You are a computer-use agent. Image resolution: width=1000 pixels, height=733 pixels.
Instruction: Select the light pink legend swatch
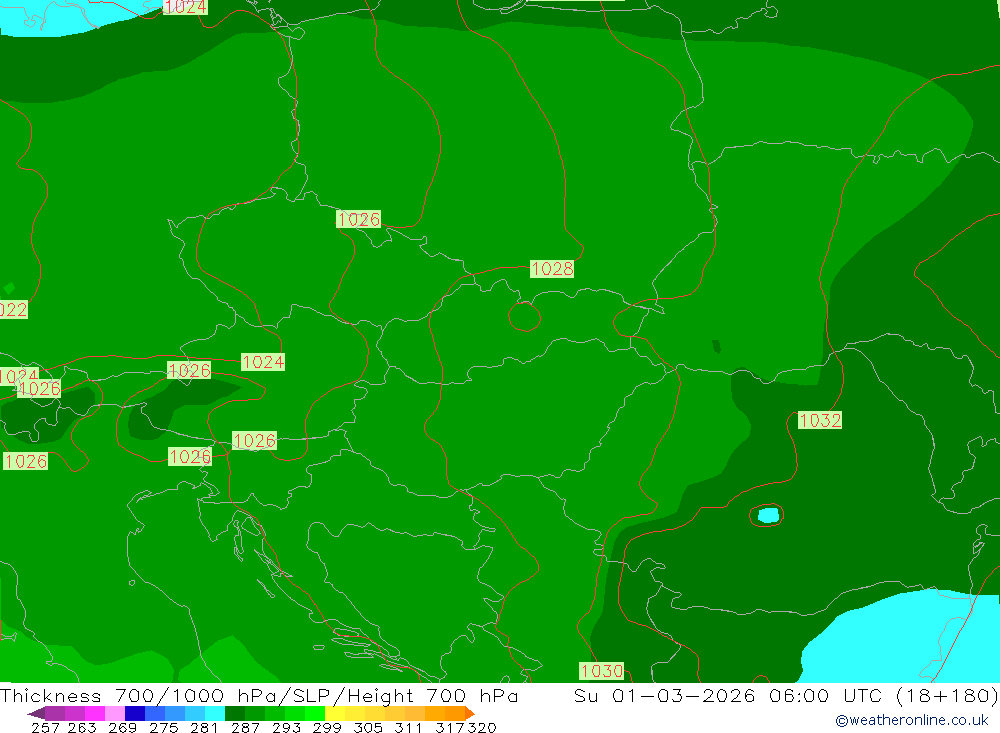click(114, 713)
